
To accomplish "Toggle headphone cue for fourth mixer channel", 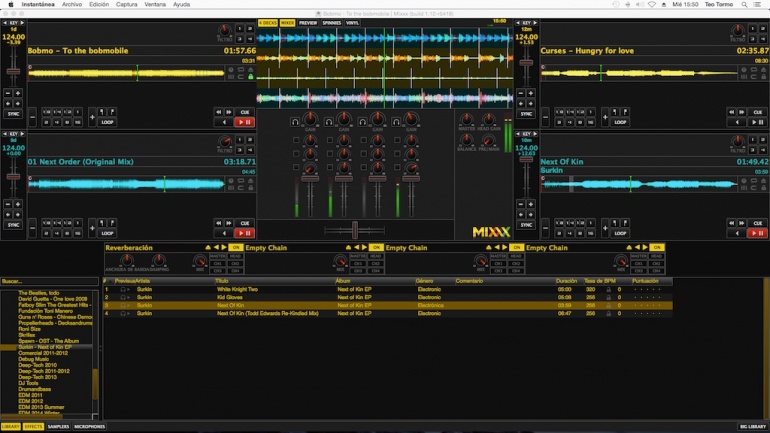I will tap(396, 122).
